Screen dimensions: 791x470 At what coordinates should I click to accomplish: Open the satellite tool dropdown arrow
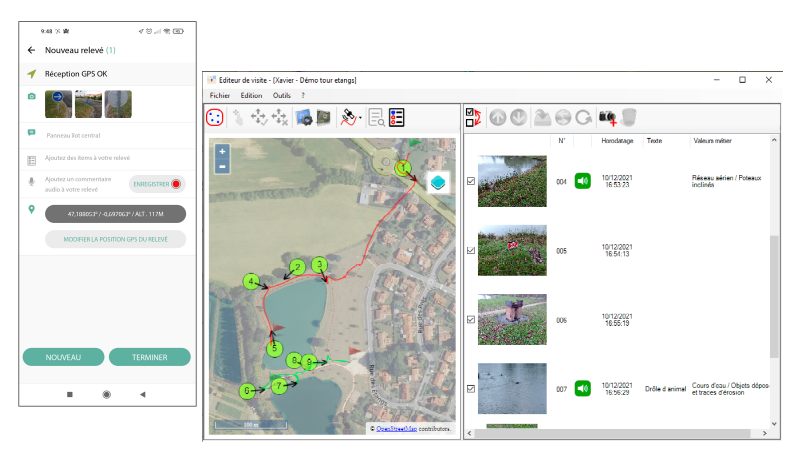360,118
